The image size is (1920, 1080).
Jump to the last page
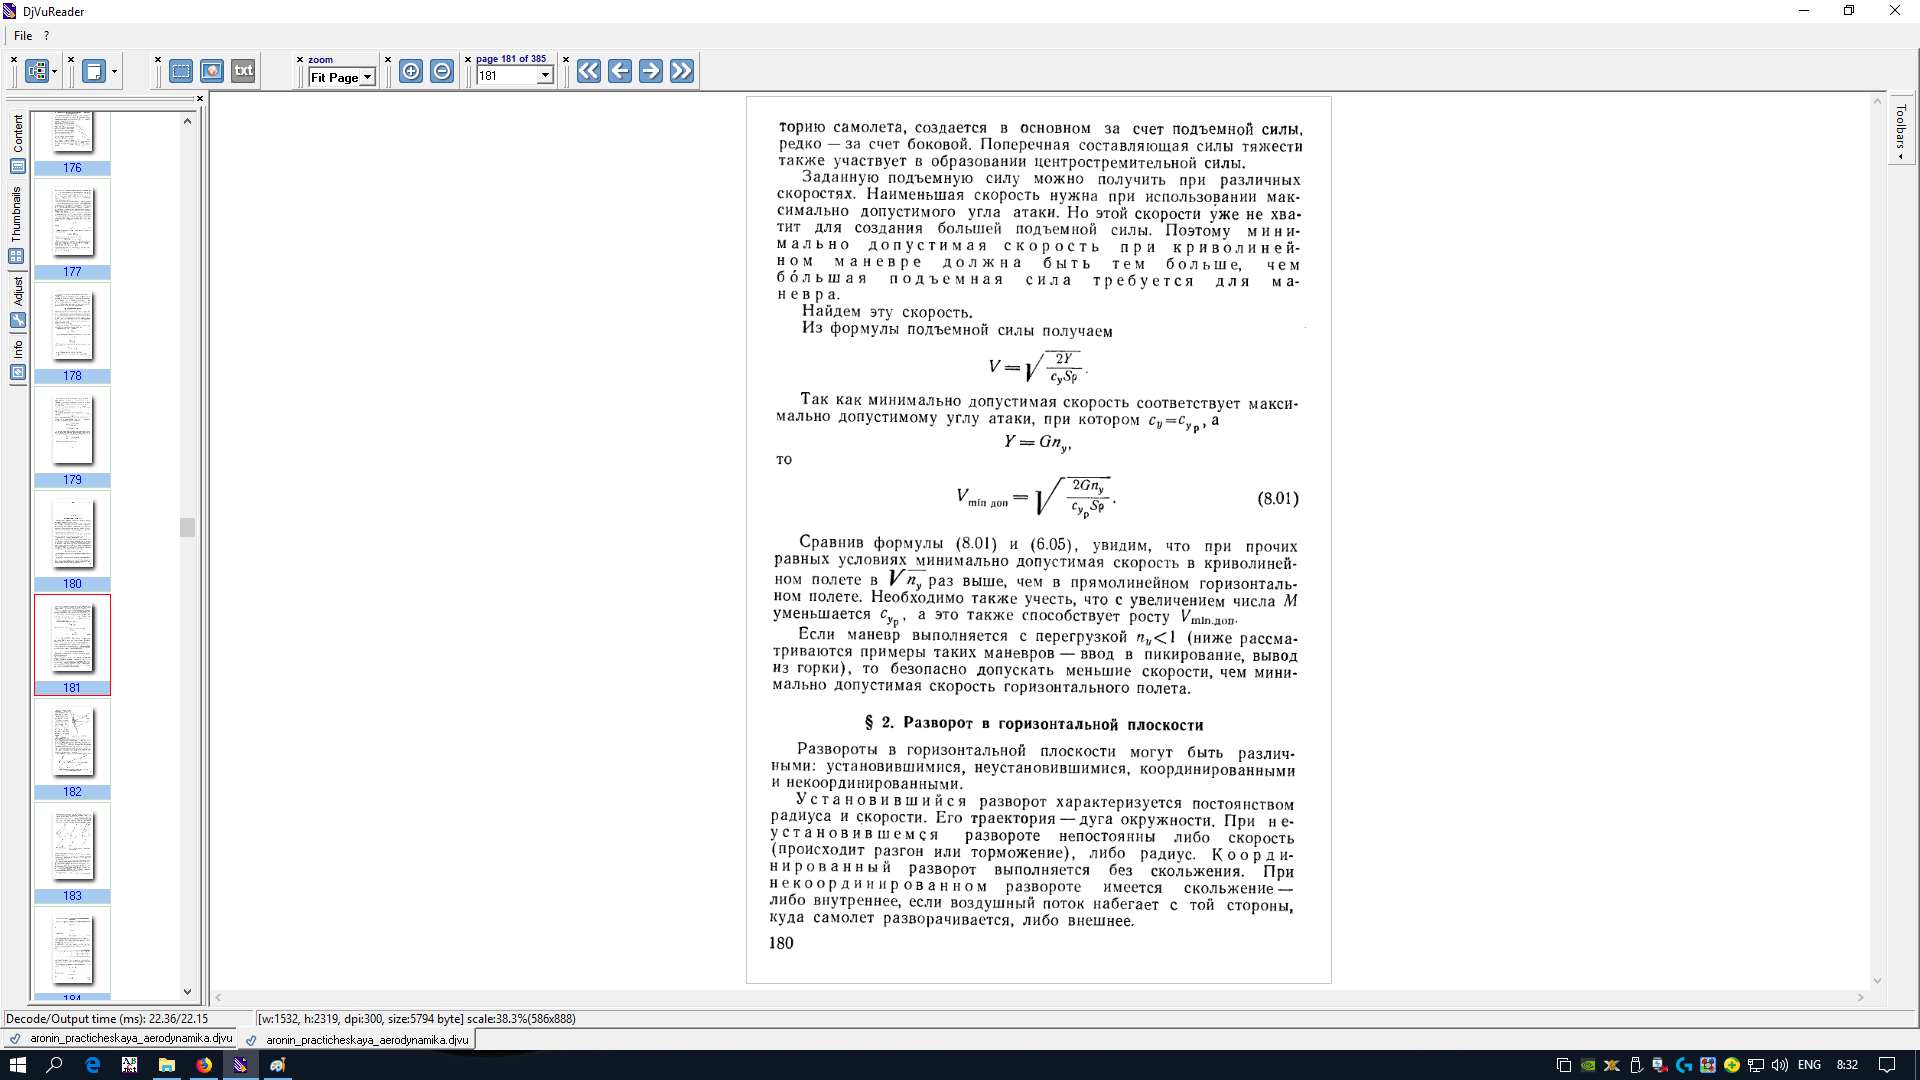pyautogui.click(x=682, y=71)
